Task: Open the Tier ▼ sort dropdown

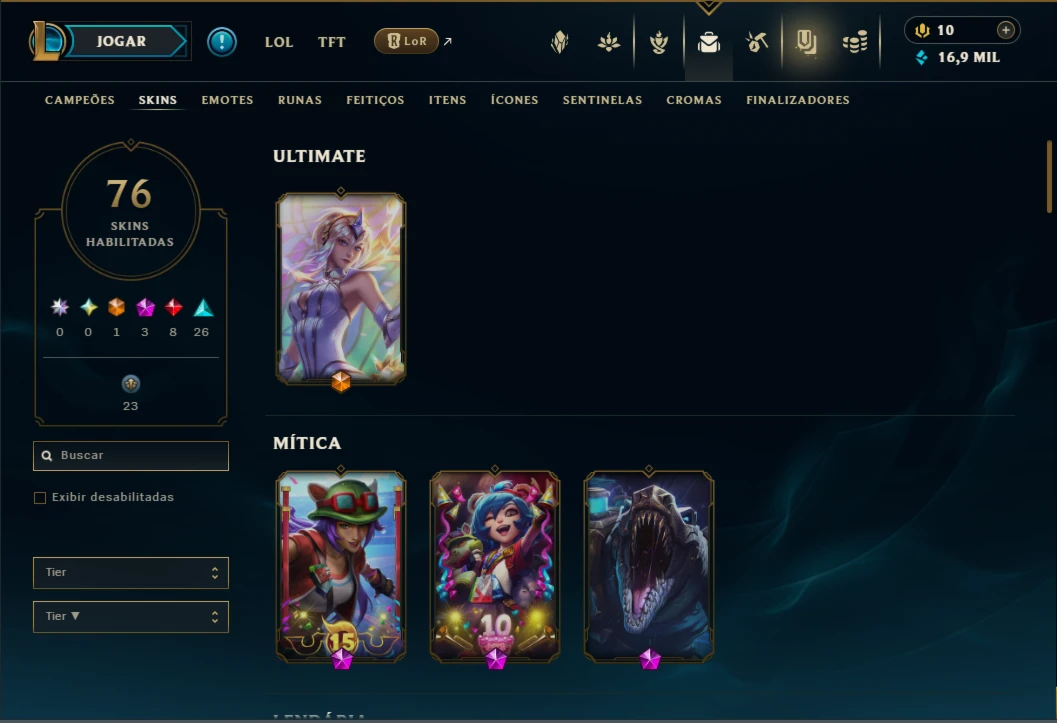Action: [x=131, y=617]
